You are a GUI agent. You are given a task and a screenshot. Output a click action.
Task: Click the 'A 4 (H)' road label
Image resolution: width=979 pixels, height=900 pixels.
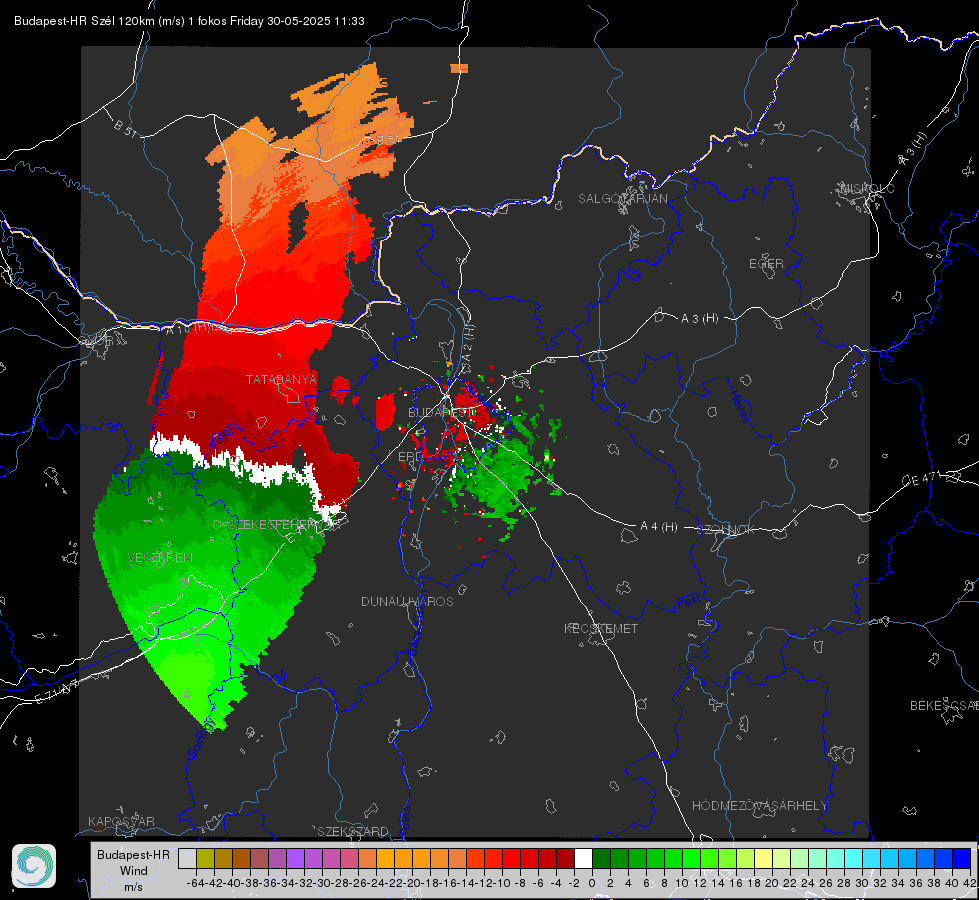point(659,527)
